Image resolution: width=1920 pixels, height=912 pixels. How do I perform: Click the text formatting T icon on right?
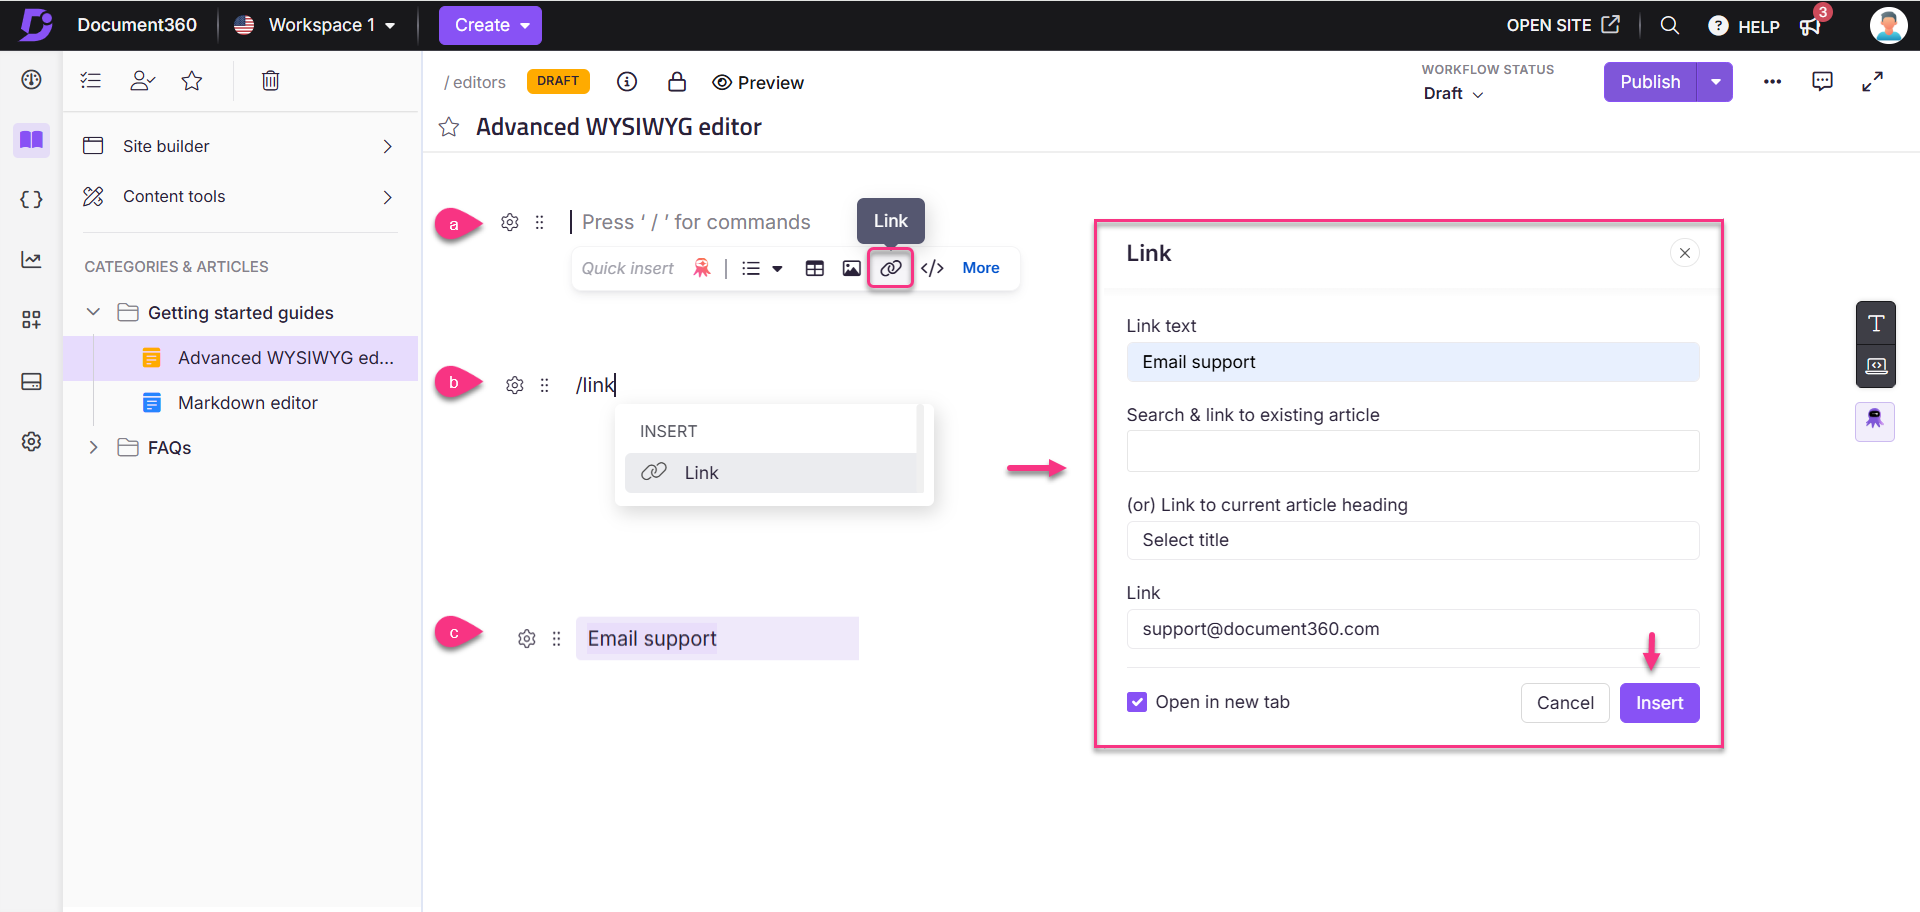(x=1876, y=323)
